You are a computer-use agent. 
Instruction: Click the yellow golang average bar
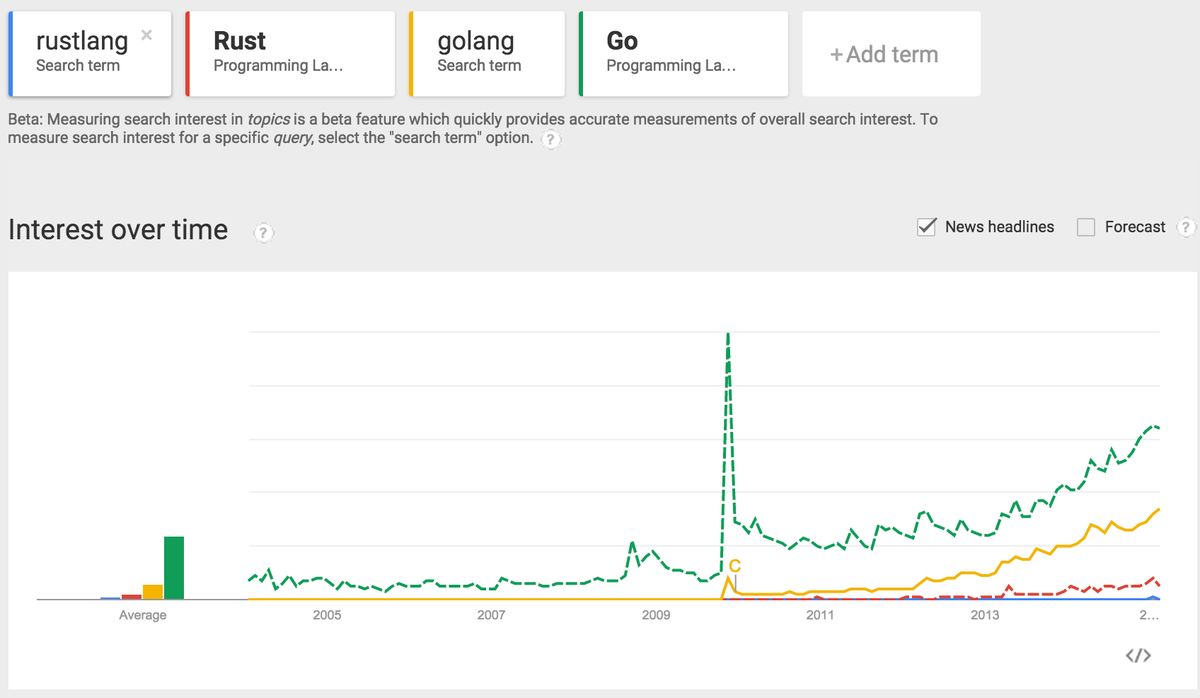[x=152, y=591]
